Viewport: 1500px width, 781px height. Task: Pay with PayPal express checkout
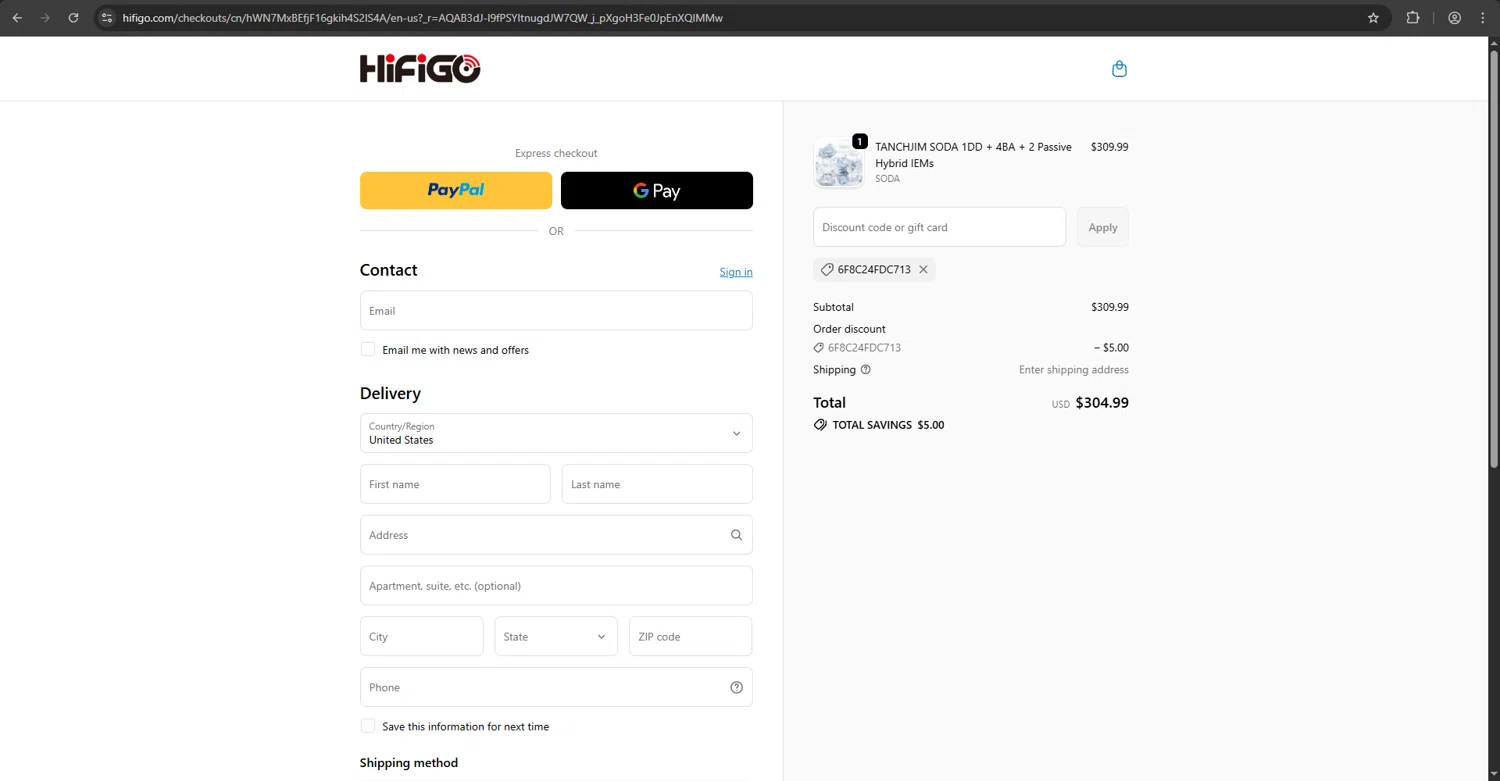[456, 190]
